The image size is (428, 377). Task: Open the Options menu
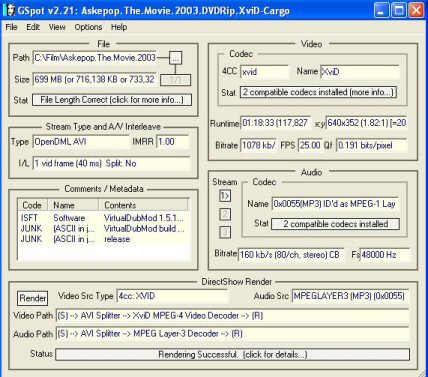point(88,27)
